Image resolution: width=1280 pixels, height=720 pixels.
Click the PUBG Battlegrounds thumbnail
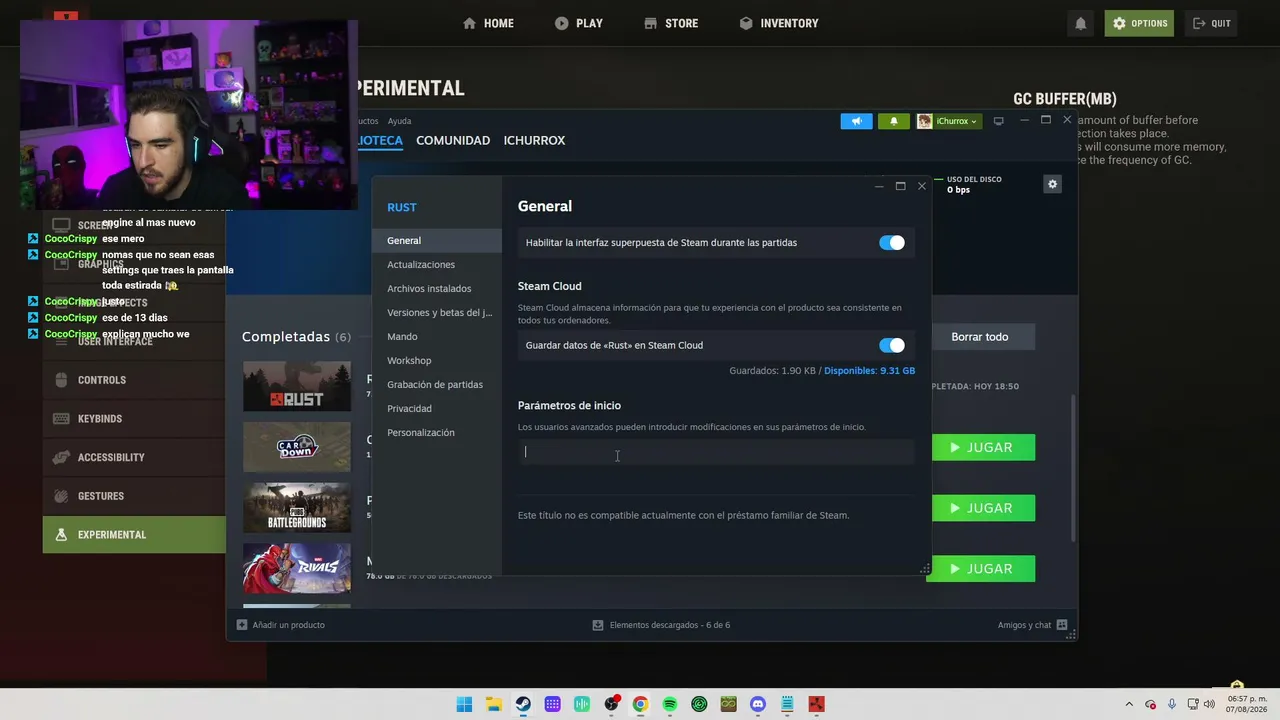[297, 507]
